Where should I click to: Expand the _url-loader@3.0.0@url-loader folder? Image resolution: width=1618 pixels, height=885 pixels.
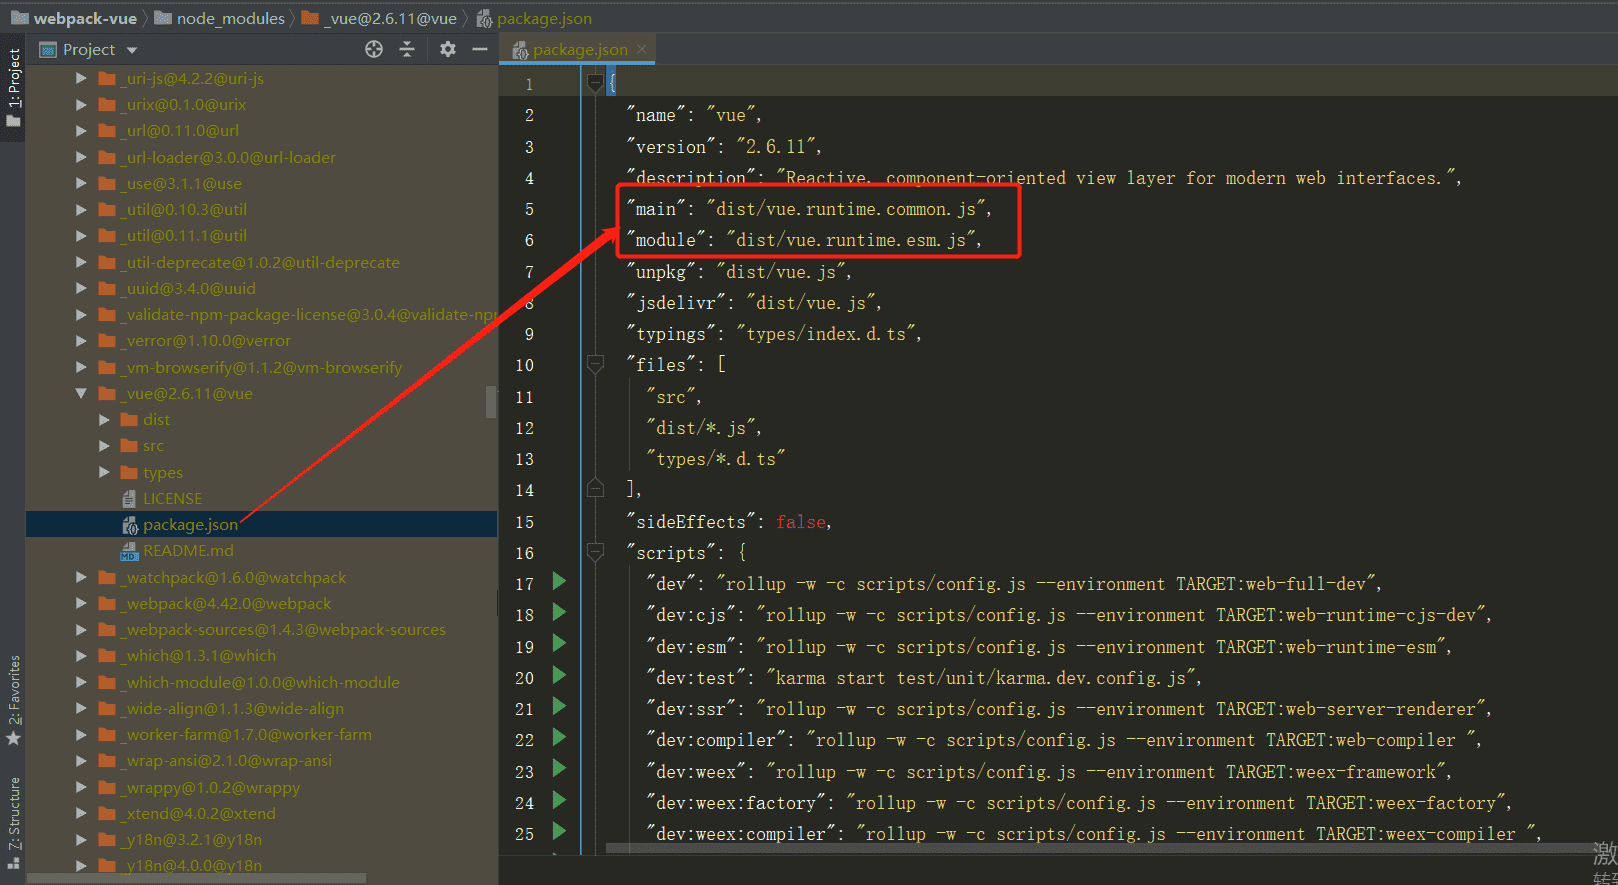point(82,157)
